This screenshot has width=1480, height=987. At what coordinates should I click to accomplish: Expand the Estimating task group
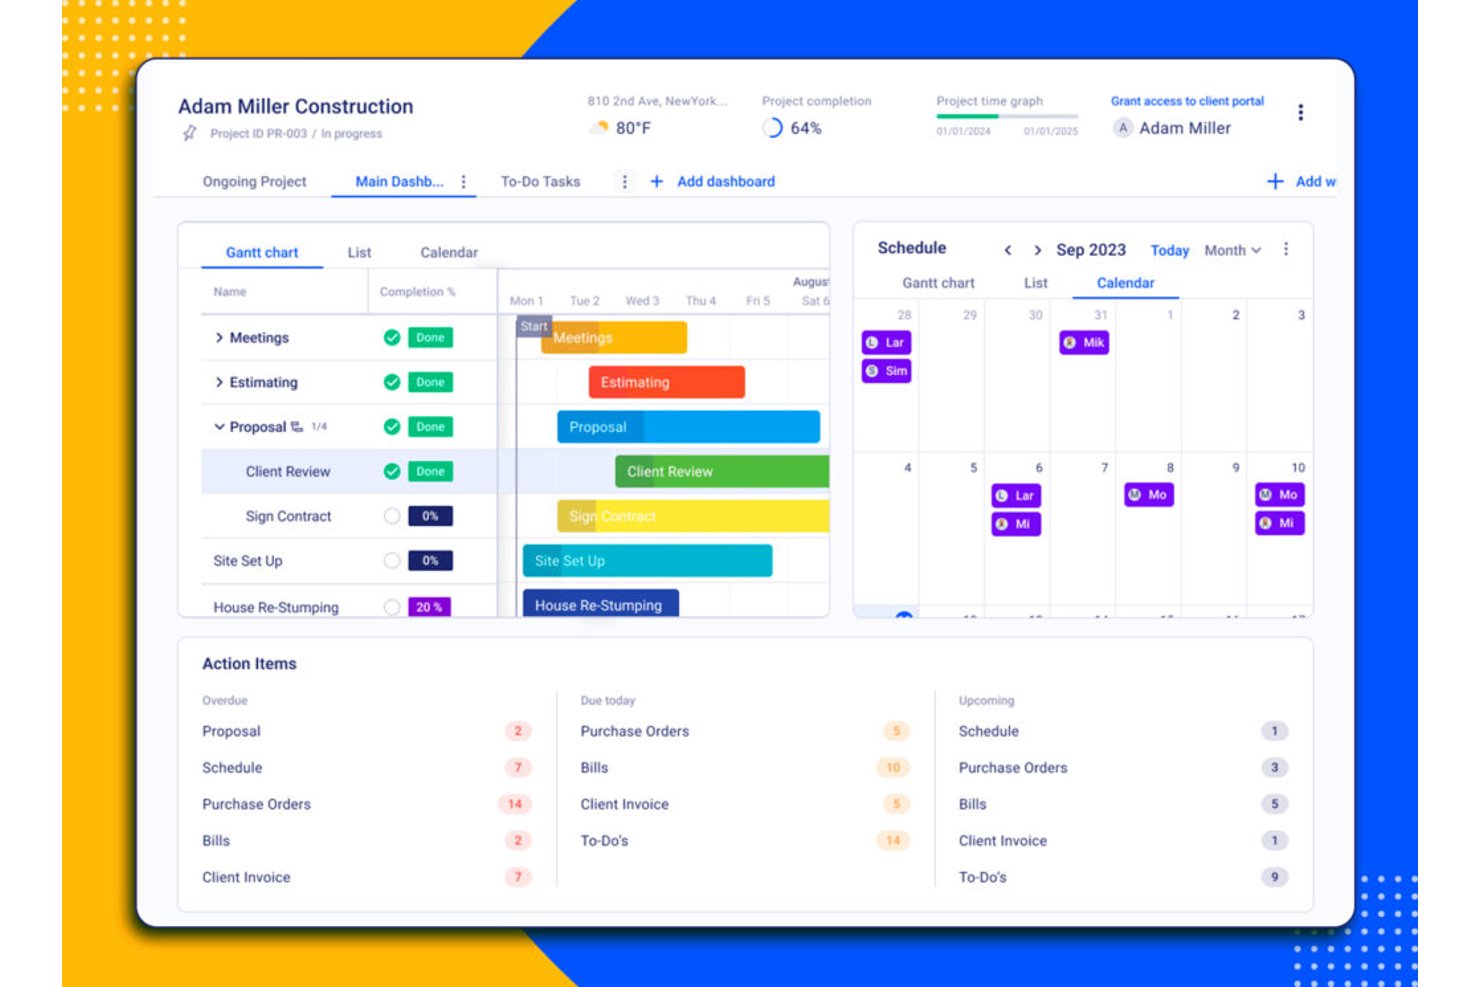pos(219,382)
